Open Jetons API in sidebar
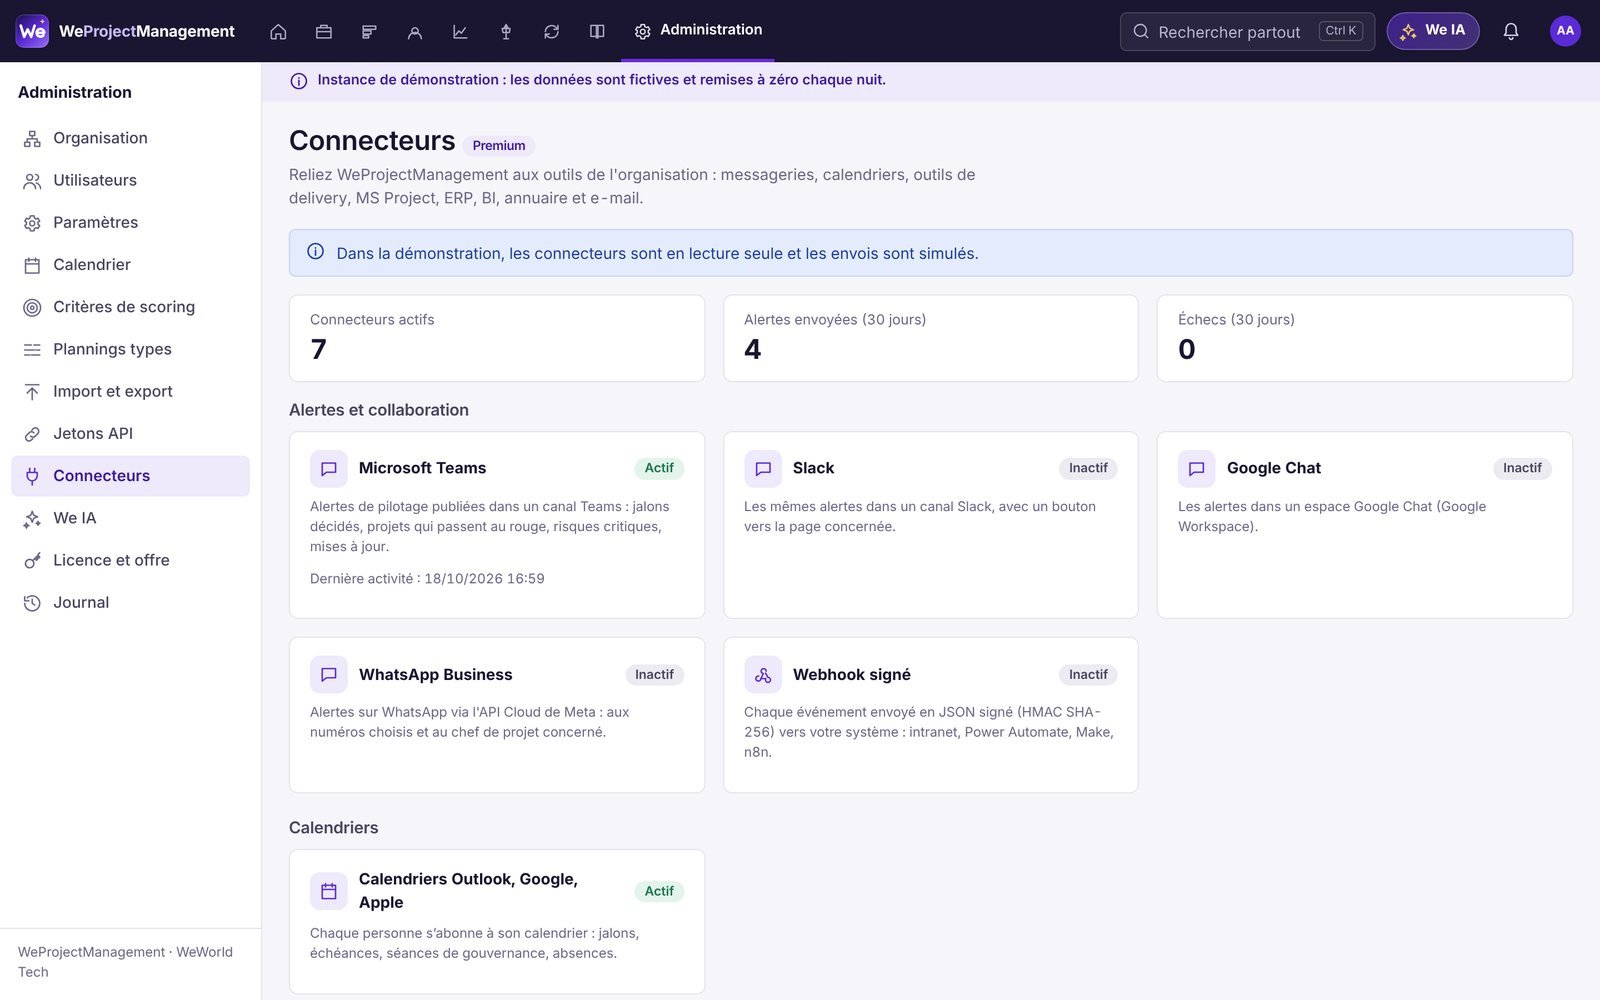This screenshot has width=1600, height=1000. click(130, 433)
